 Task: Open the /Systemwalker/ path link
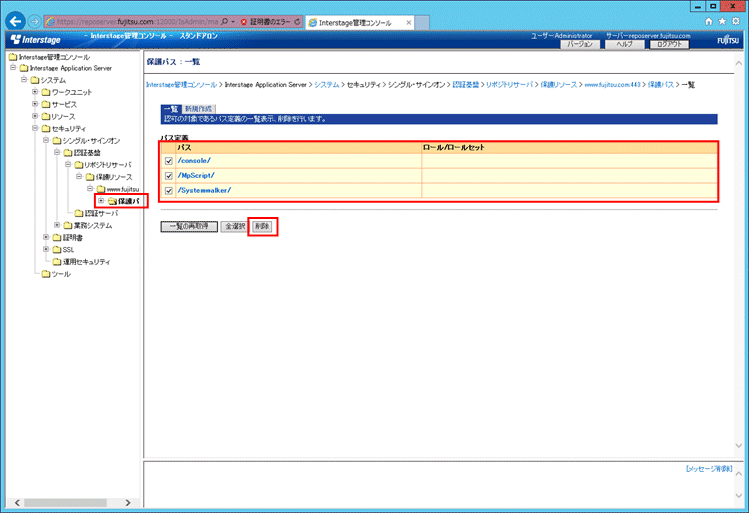204,190
